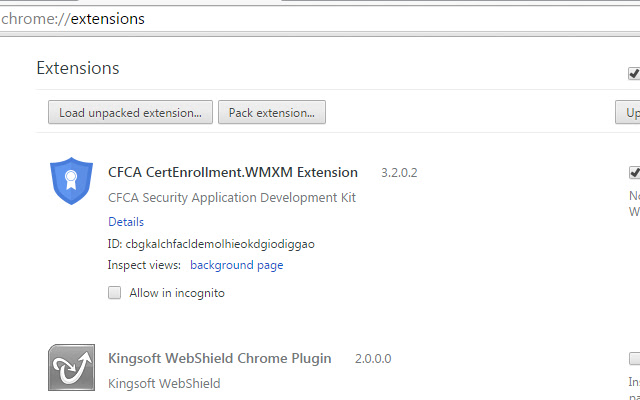Click the Kingsoft WebShield extension icon
Viewport: 640px width, 400px height.
[x=71, y=367]
